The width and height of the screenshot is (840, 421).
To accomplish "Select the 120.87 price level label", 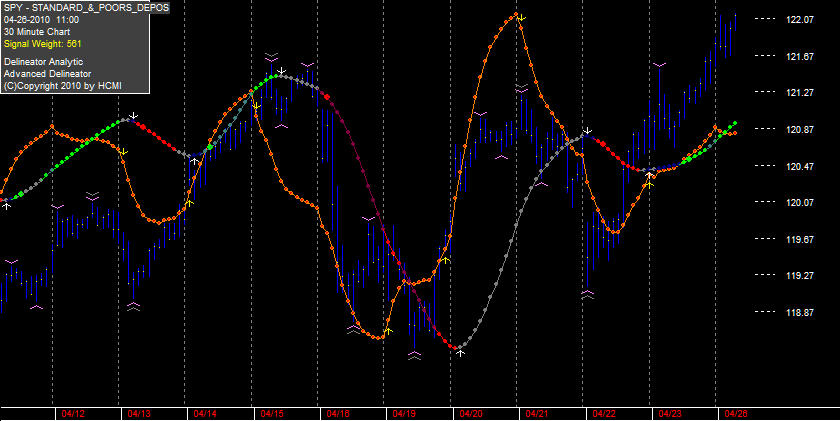I will coord(800,129).
